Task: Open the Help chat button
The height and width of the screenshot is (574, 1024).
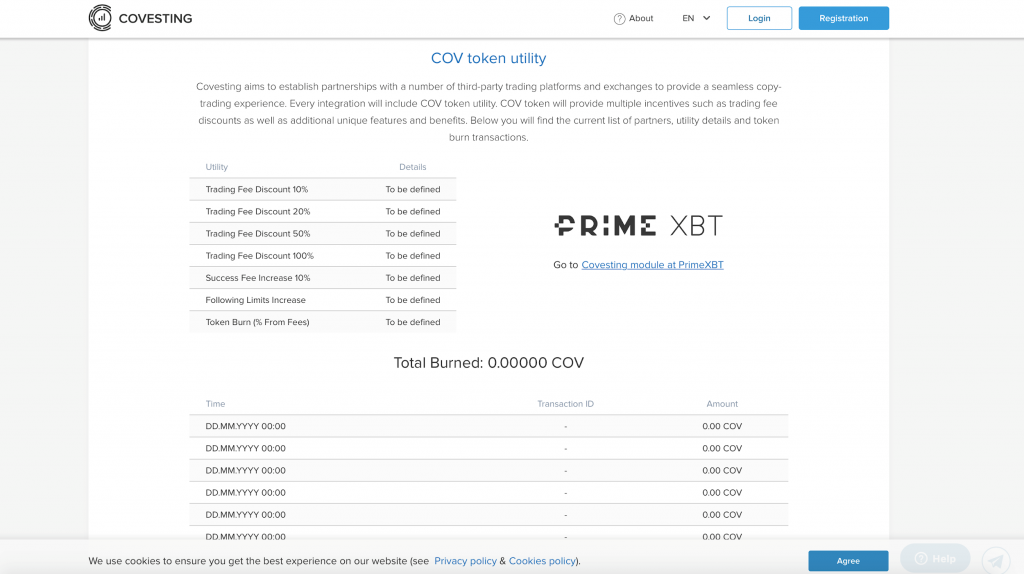Action: pyautogui.click(x=935, y=558)
